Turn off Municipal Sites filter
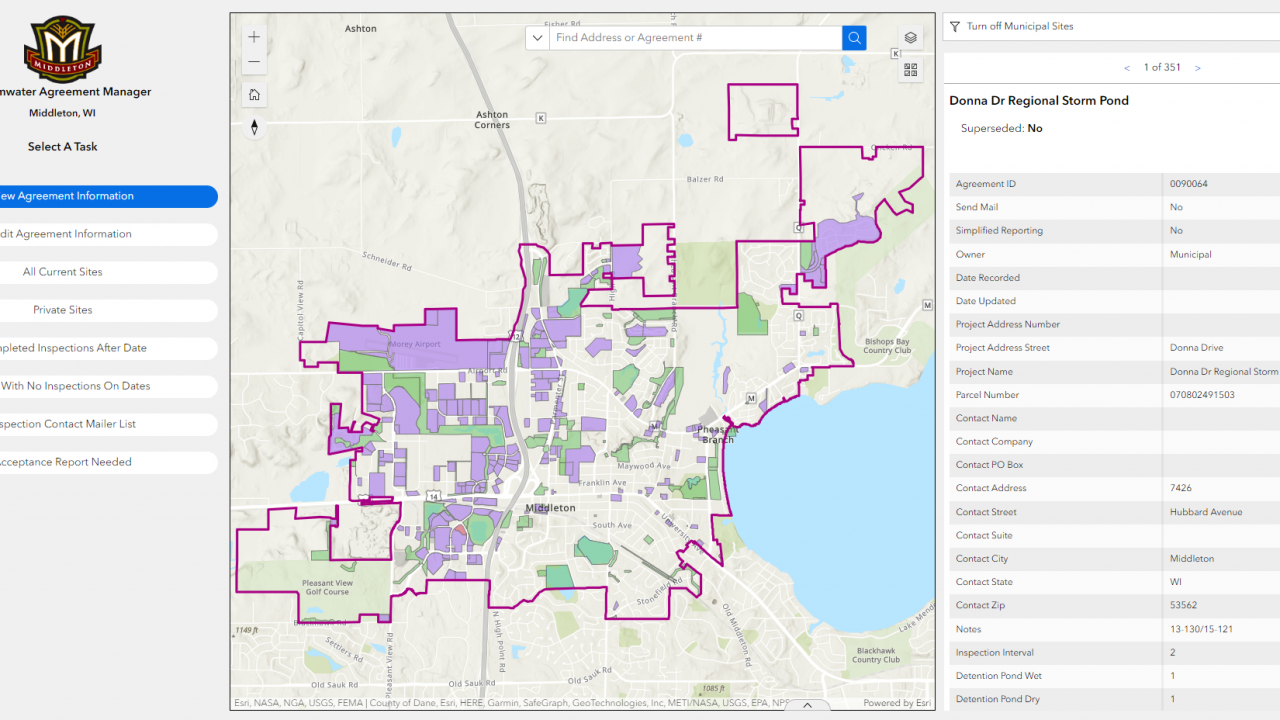 tap(1020, 27)
